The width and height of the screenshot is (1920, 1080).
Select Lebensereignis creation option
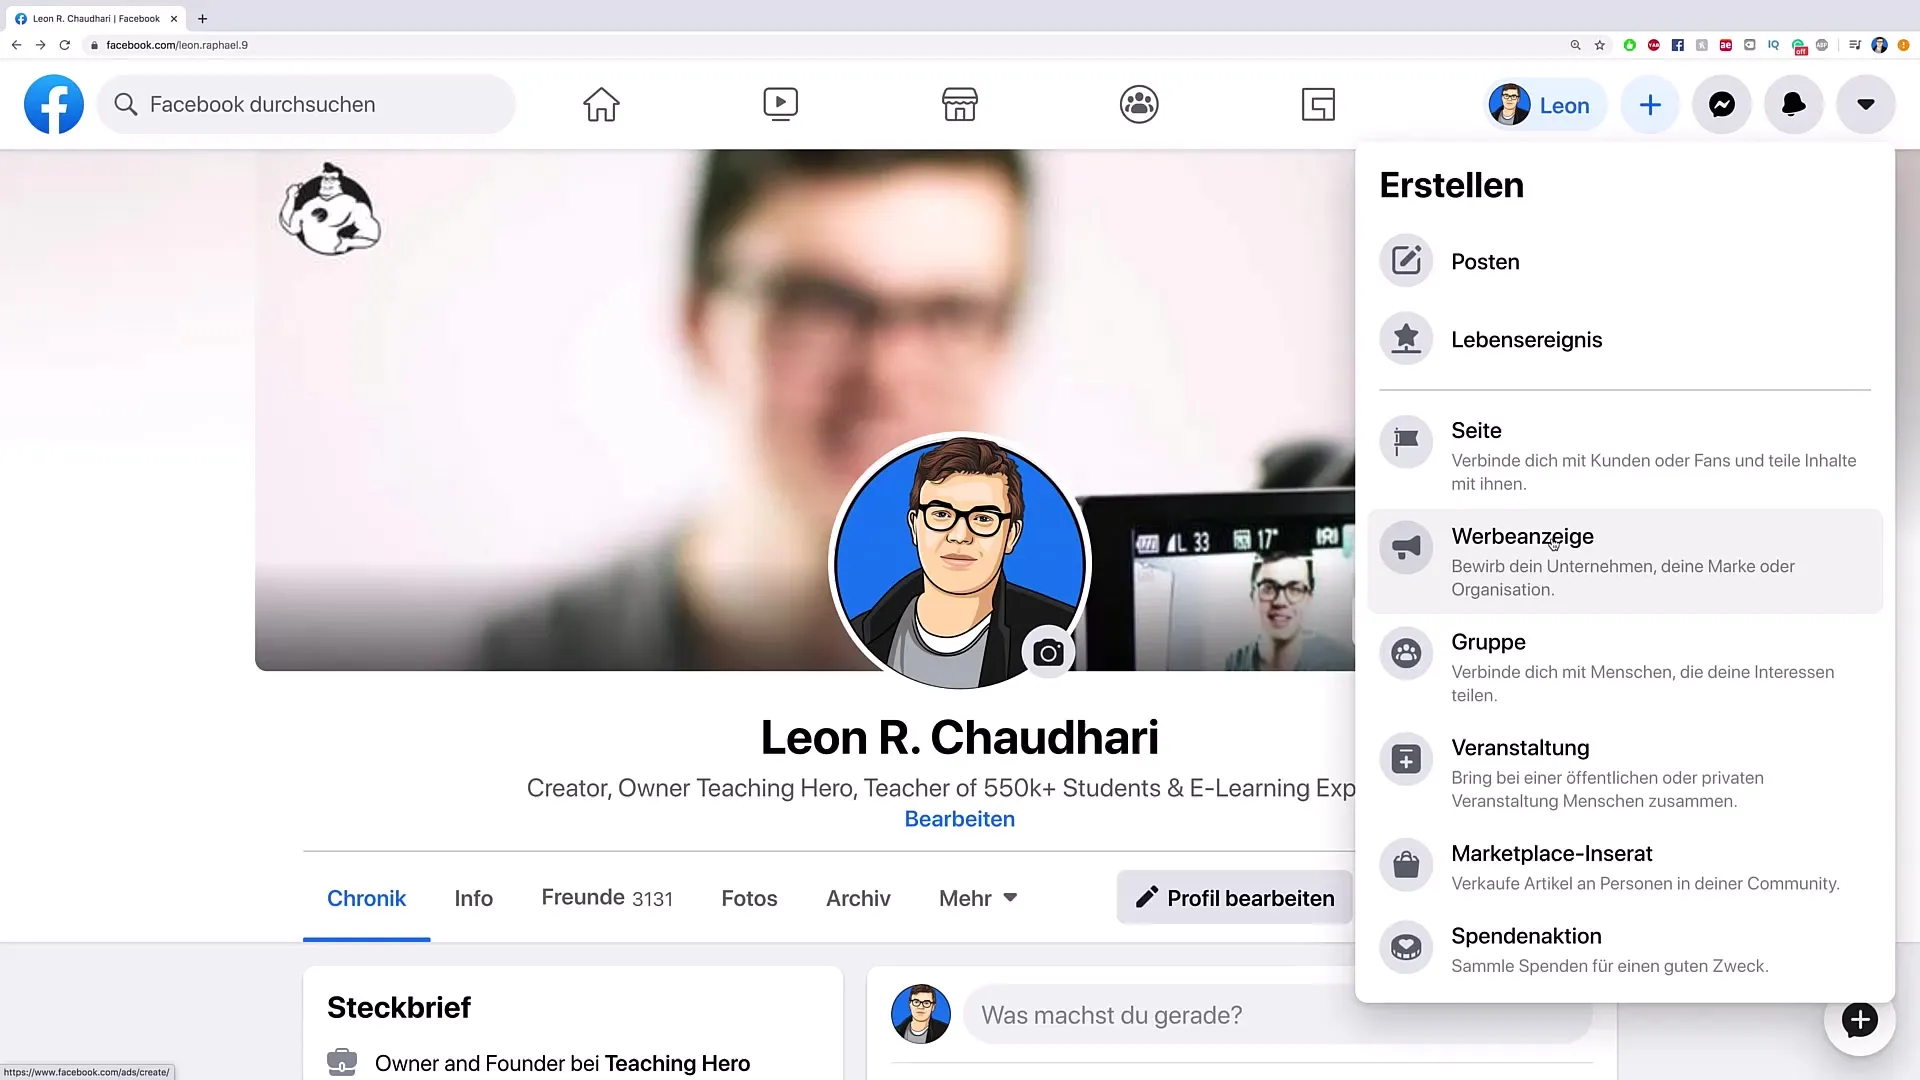tap(1526, 339)
